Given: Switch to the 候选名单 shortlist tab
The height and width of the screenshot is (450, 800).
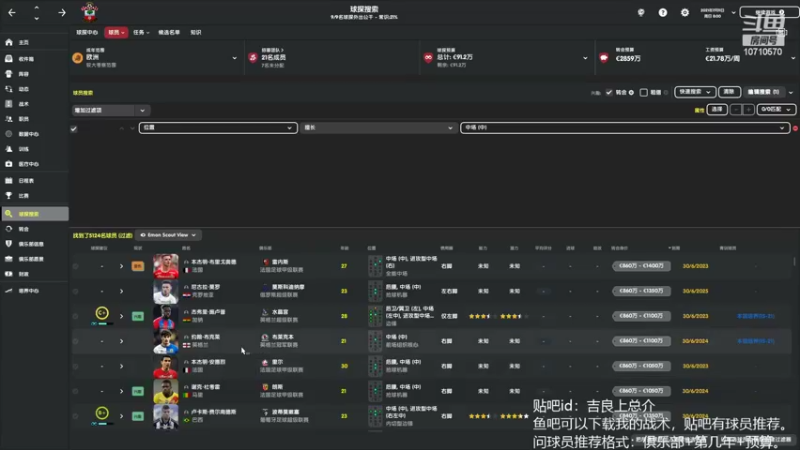Looking at the screenshot, I should pyautogui.click(x=169, y=32).
